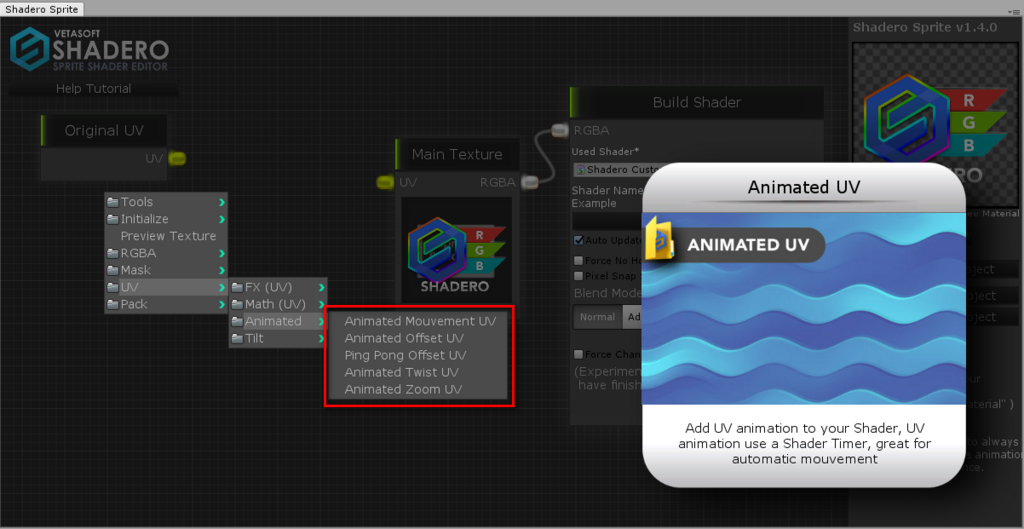Click the Build Shader RGBA input port
1024x529 pixels.
coord(560,130)
